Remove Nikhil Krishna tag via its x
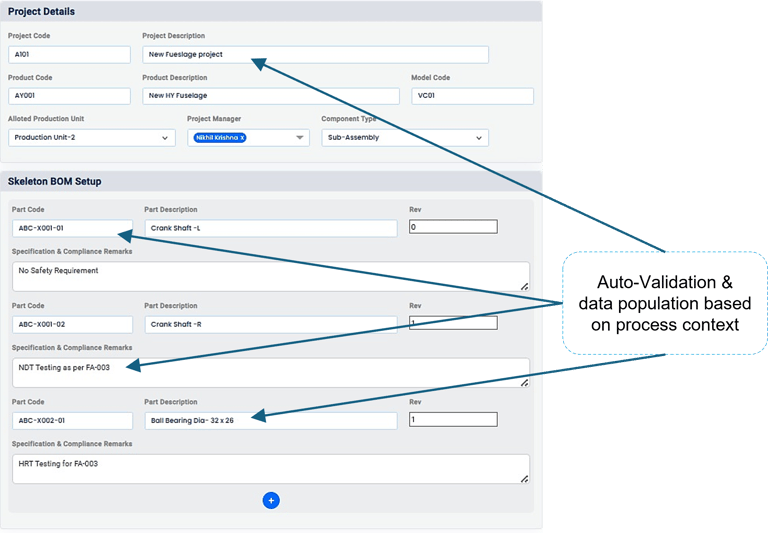This screenshot has width=768, height=533. (242, 138)
